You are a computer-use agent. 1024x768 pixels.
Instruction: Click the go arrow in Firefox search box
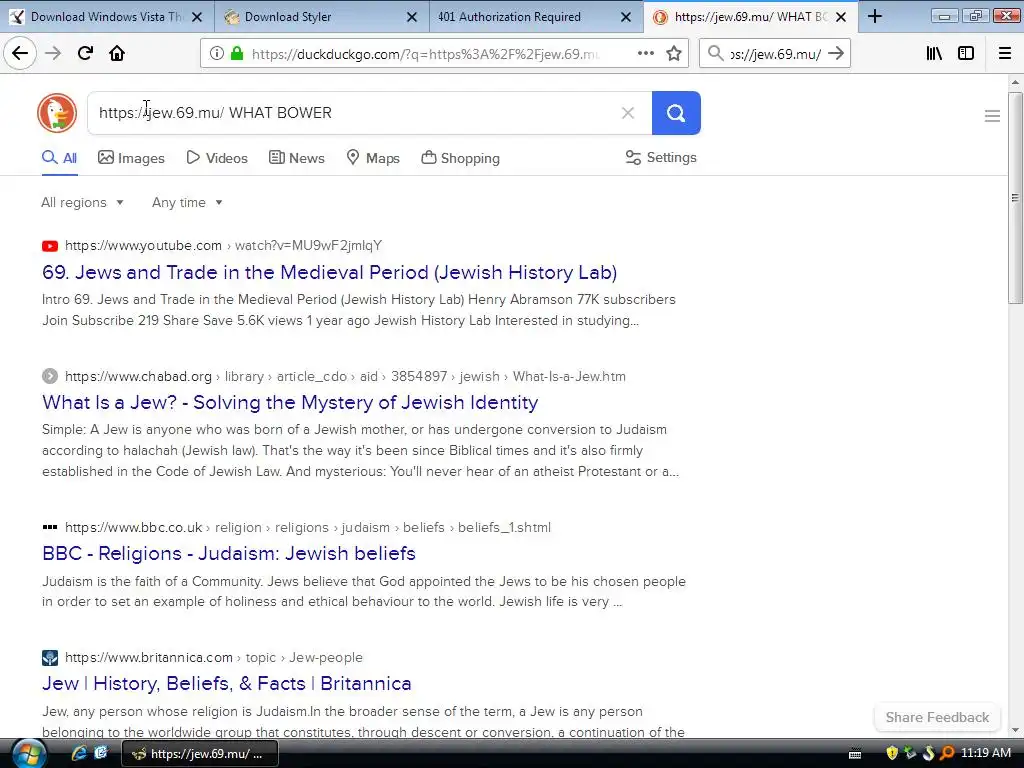tap(836, 54)
